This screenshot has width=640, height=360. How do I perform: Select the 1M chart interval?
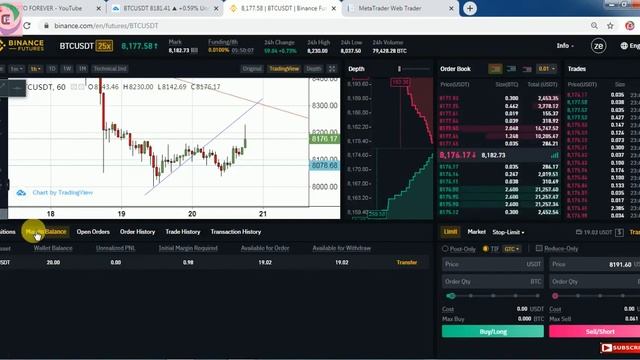tap(82, 69)
